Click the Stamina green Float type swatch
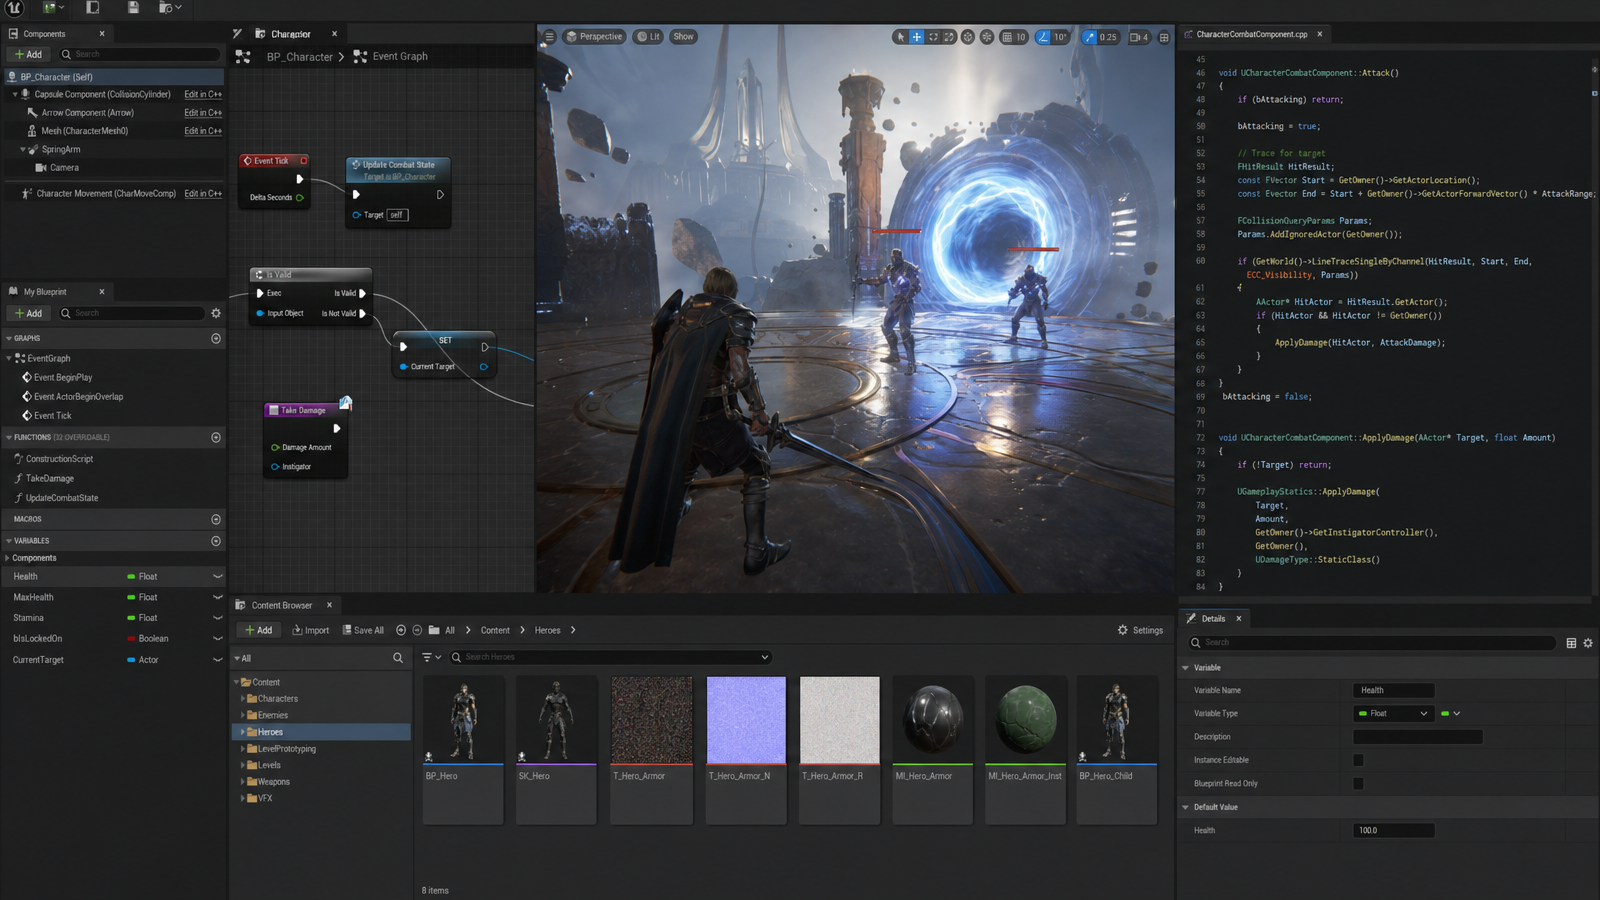 [131, 618]
